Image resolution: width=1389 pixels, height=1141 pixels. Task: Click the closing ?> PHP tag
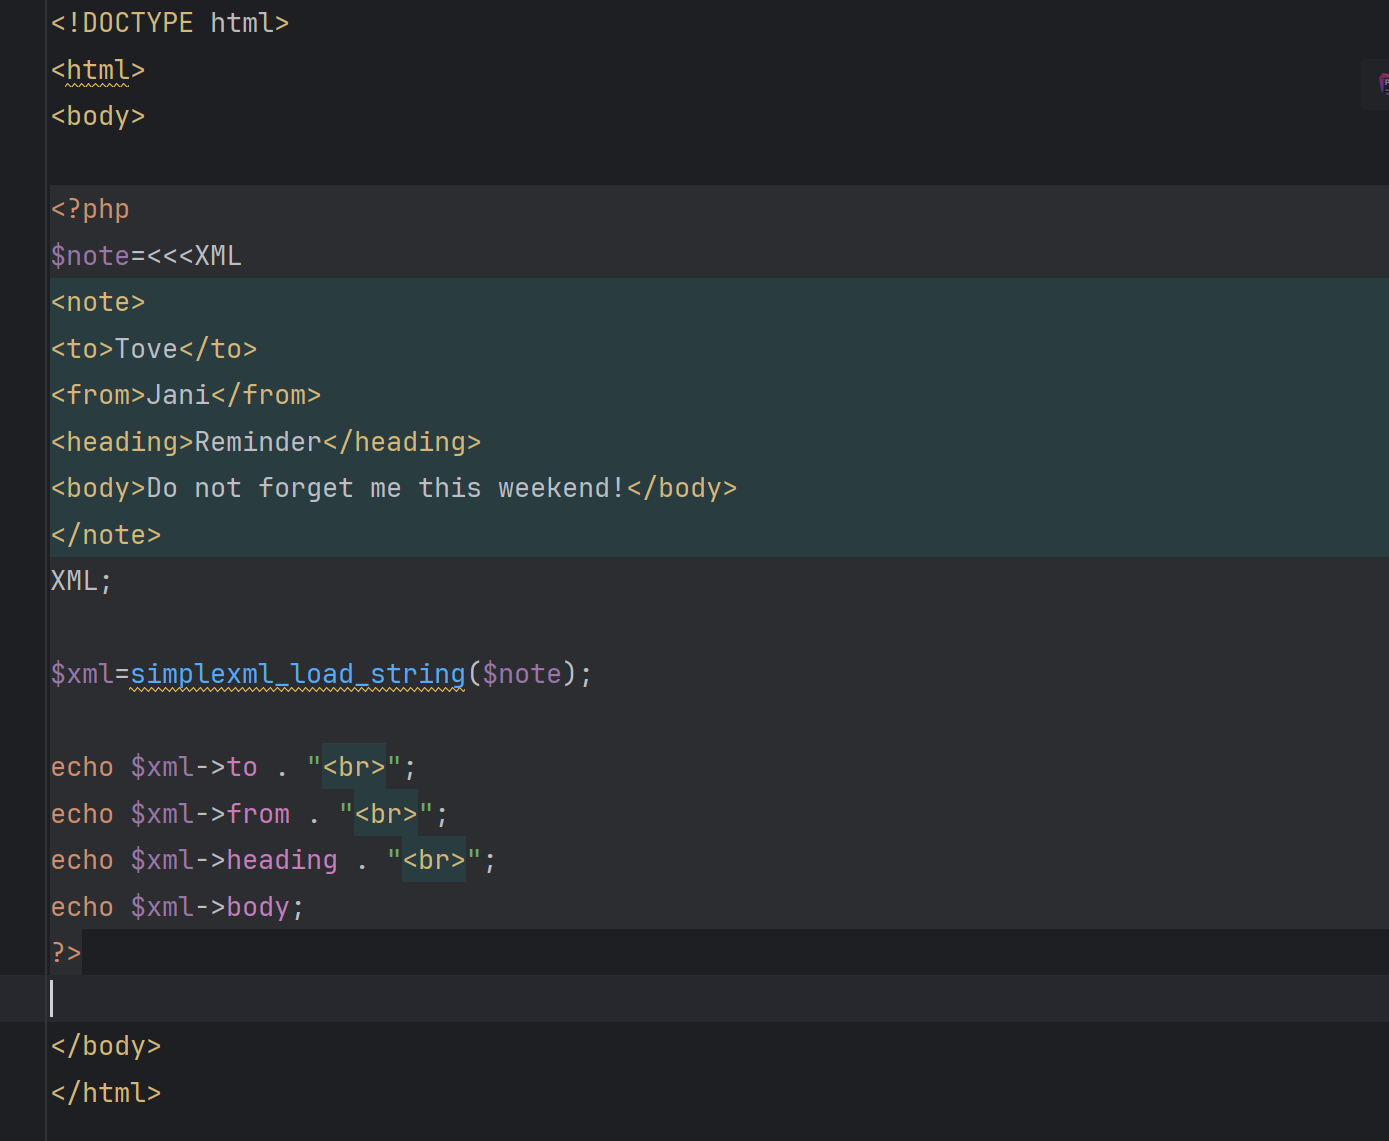66,953
